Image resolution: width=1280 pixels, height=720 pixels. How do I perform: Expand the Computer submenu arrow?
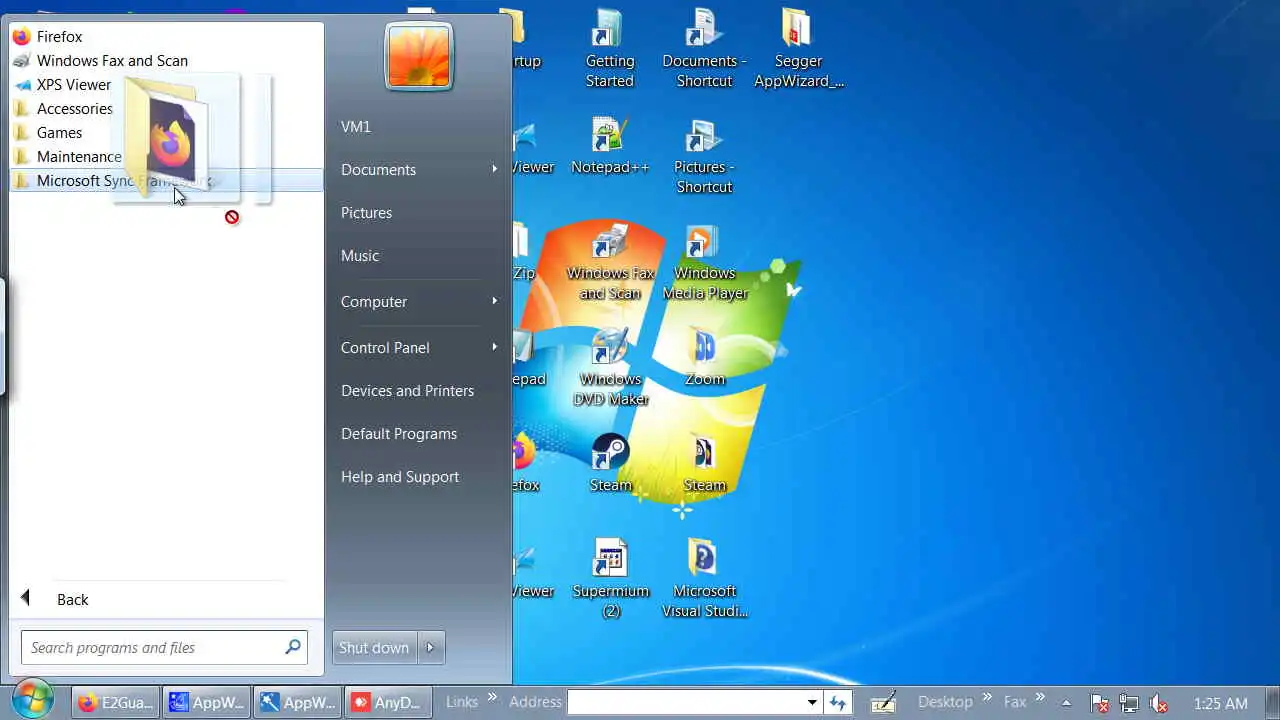[494, 301]
